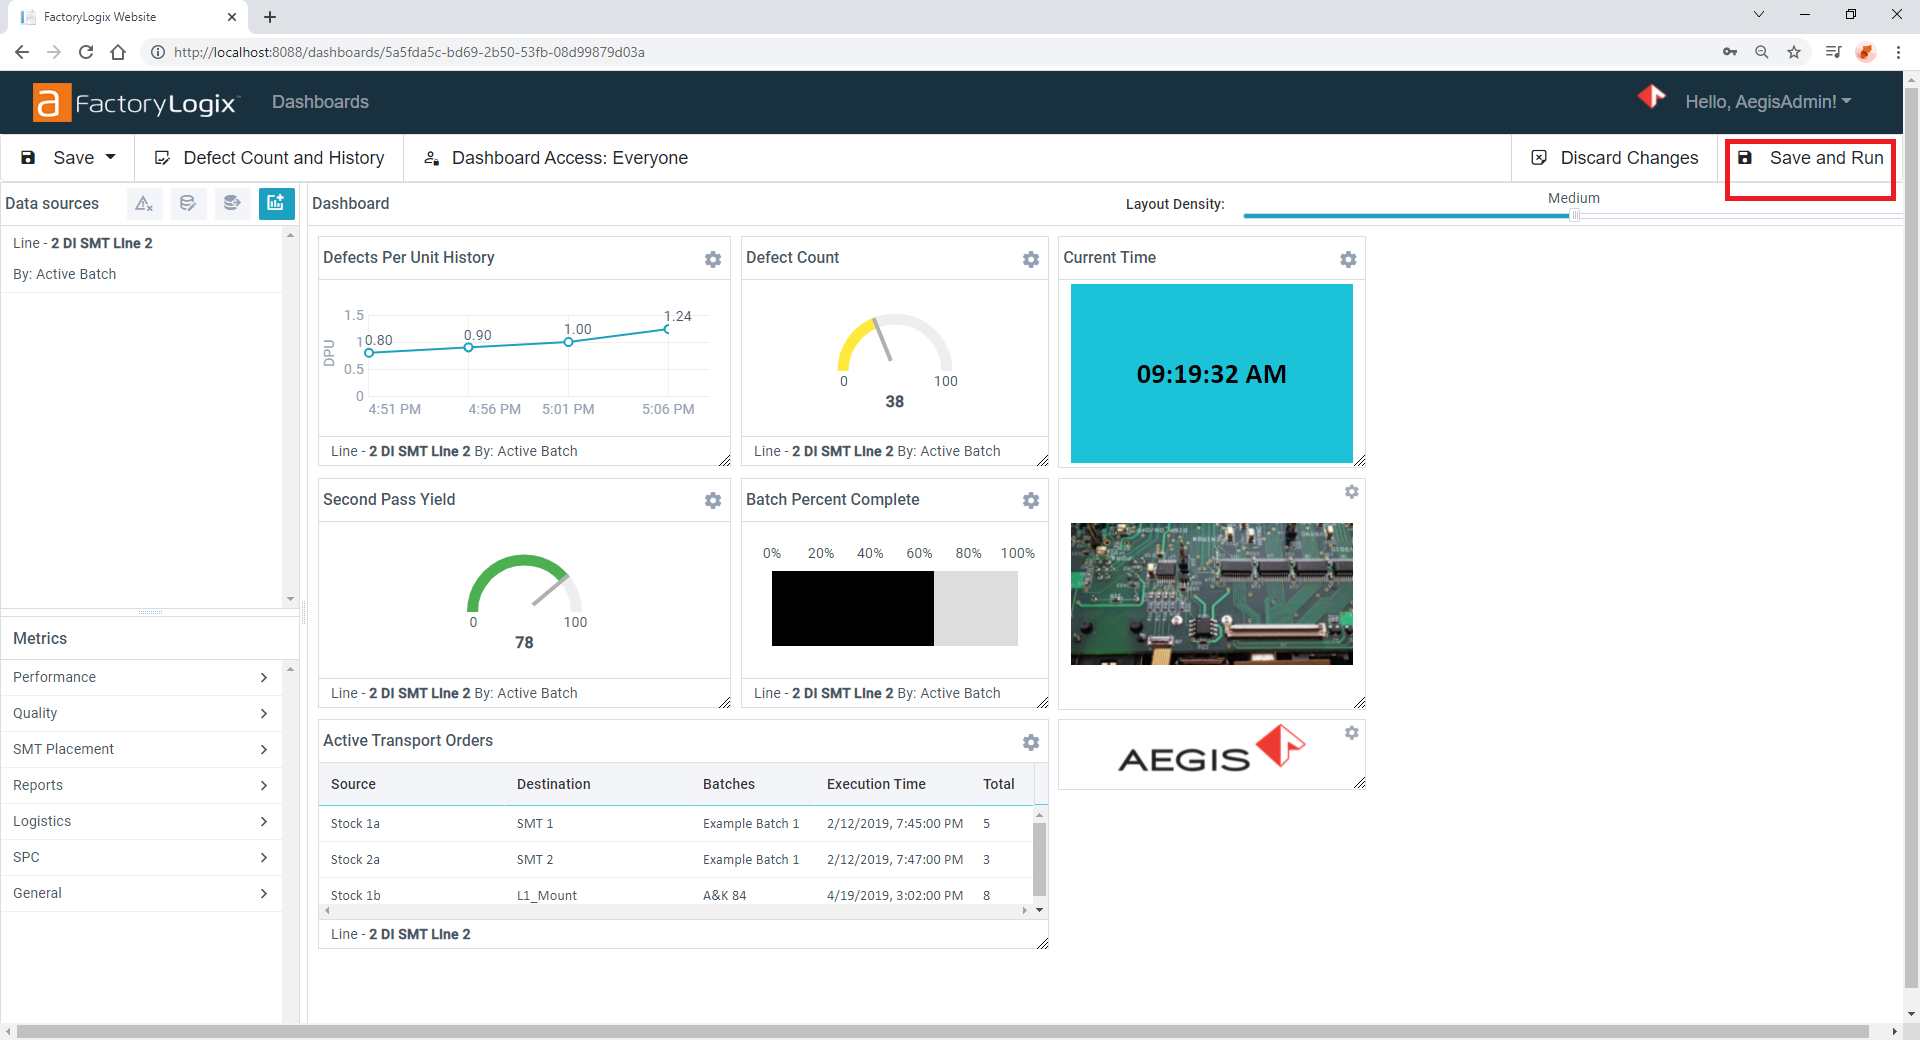The height and width of the screenshot is (1040, 1920).
Task: Click the Save and Run button
Action: coord(1810,158)
